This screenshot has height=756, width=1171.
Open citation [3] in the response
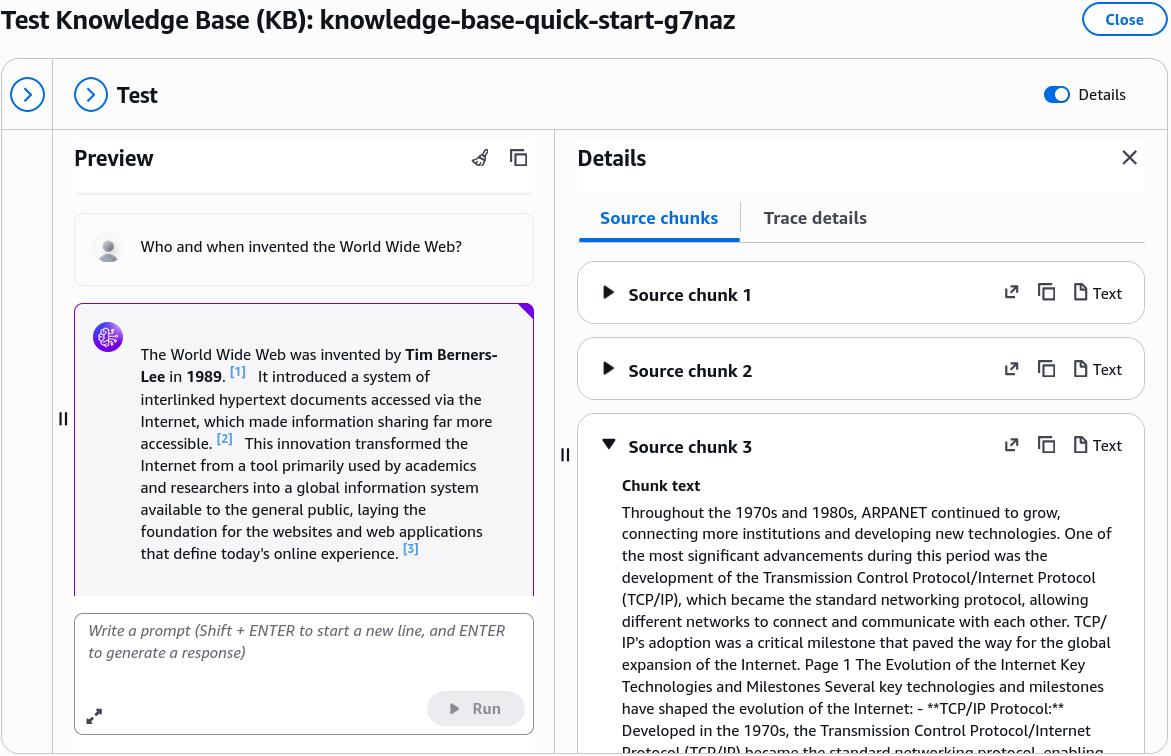tap(411, 549)
